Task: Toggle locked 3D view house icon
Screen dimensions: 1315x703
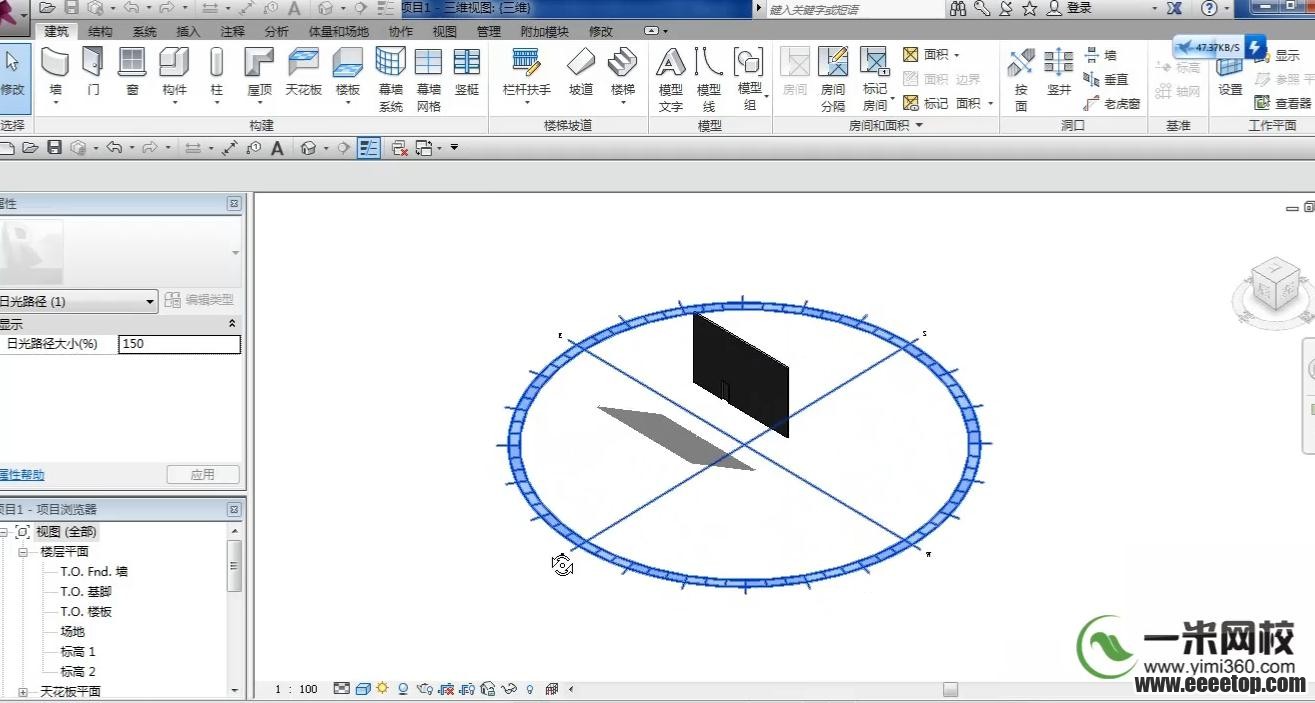Action: pos(488,688)
